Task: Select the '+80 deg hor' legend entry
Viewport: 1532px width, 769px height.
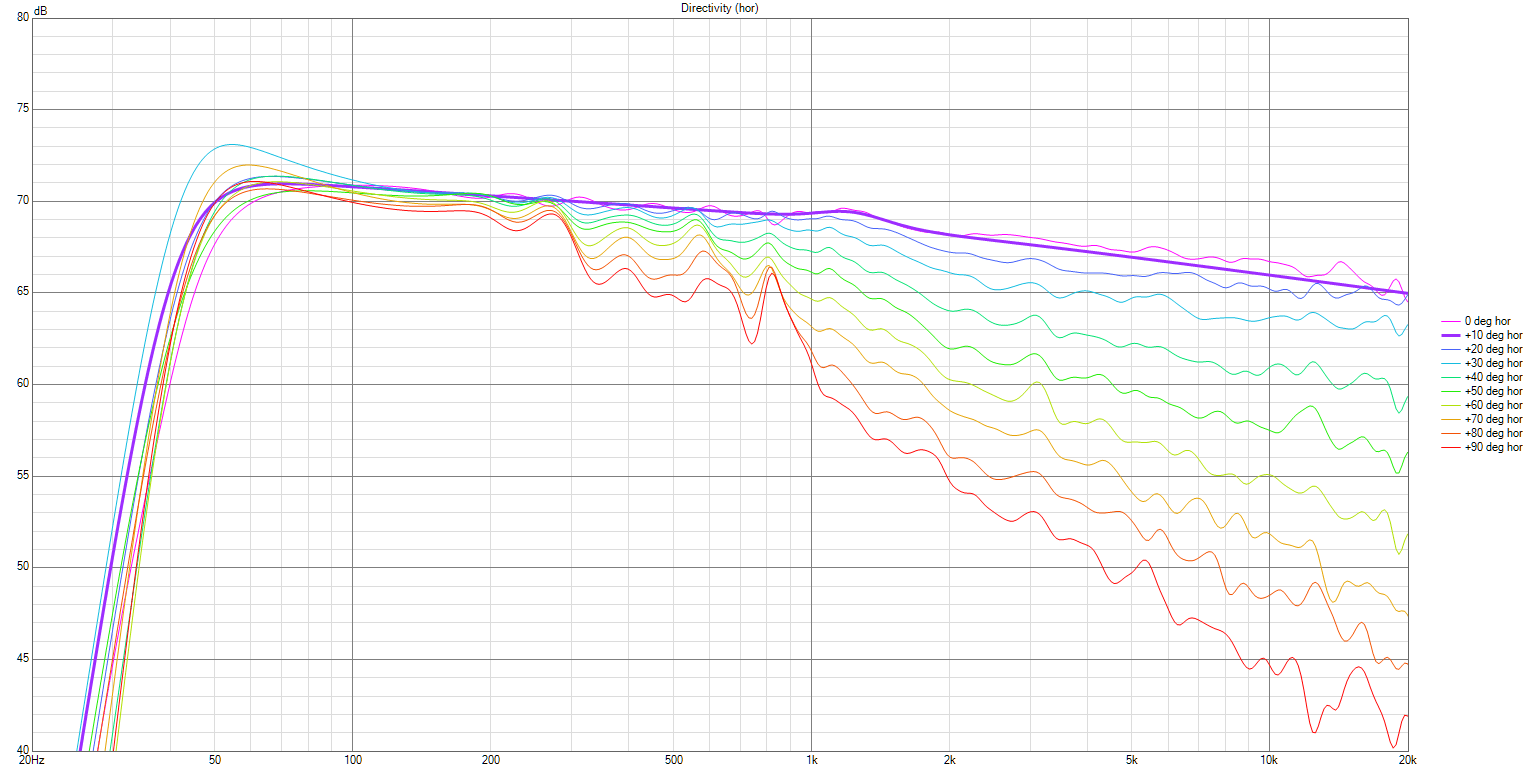Action: coord(1482,433)
